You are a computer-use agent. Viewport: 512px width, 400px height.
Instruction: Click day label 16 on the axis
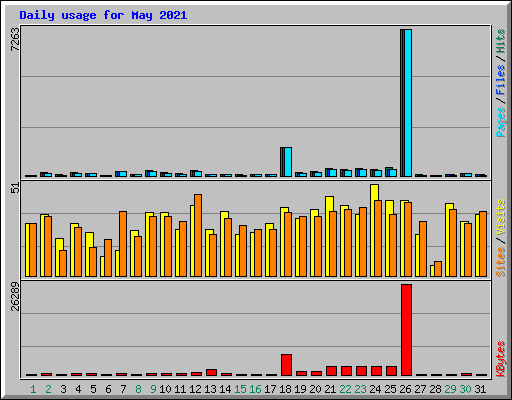[x=255, y=389]
